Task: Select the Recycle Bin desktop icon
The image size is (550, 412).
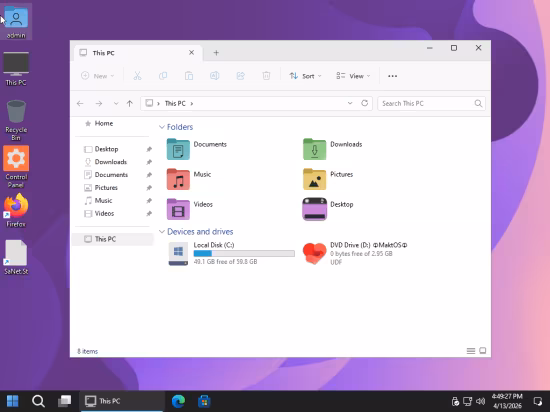Action: pos(16,120)
